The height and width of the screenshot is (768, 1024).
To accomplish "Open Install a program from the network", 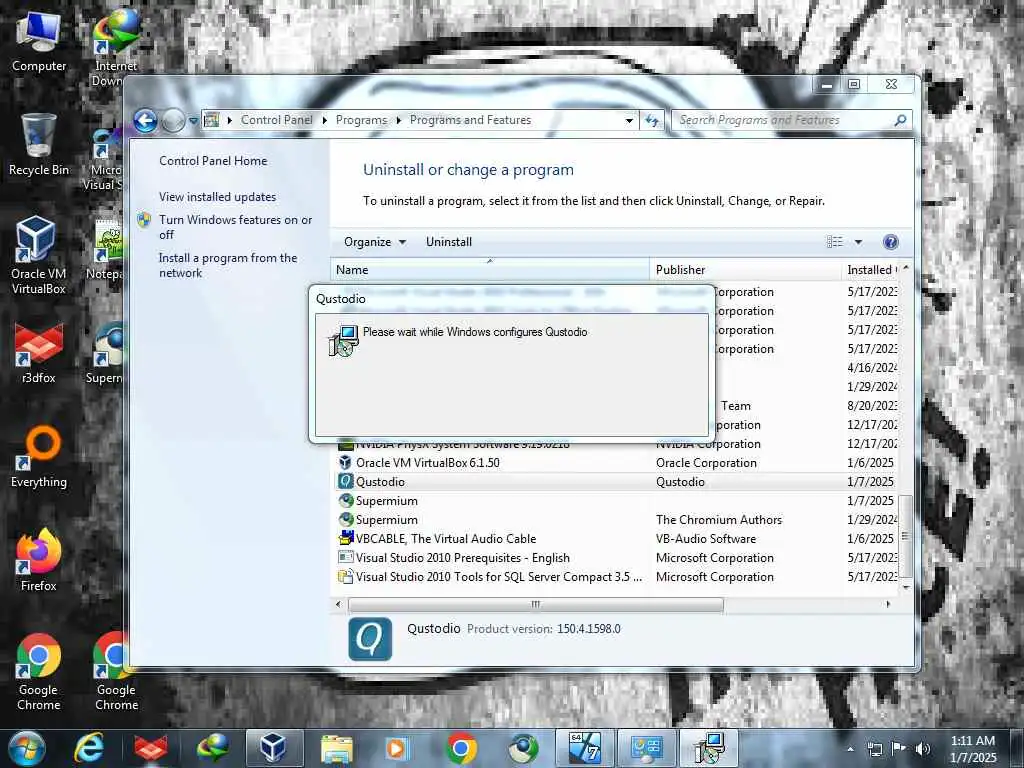I will click(x=228, y=266).
